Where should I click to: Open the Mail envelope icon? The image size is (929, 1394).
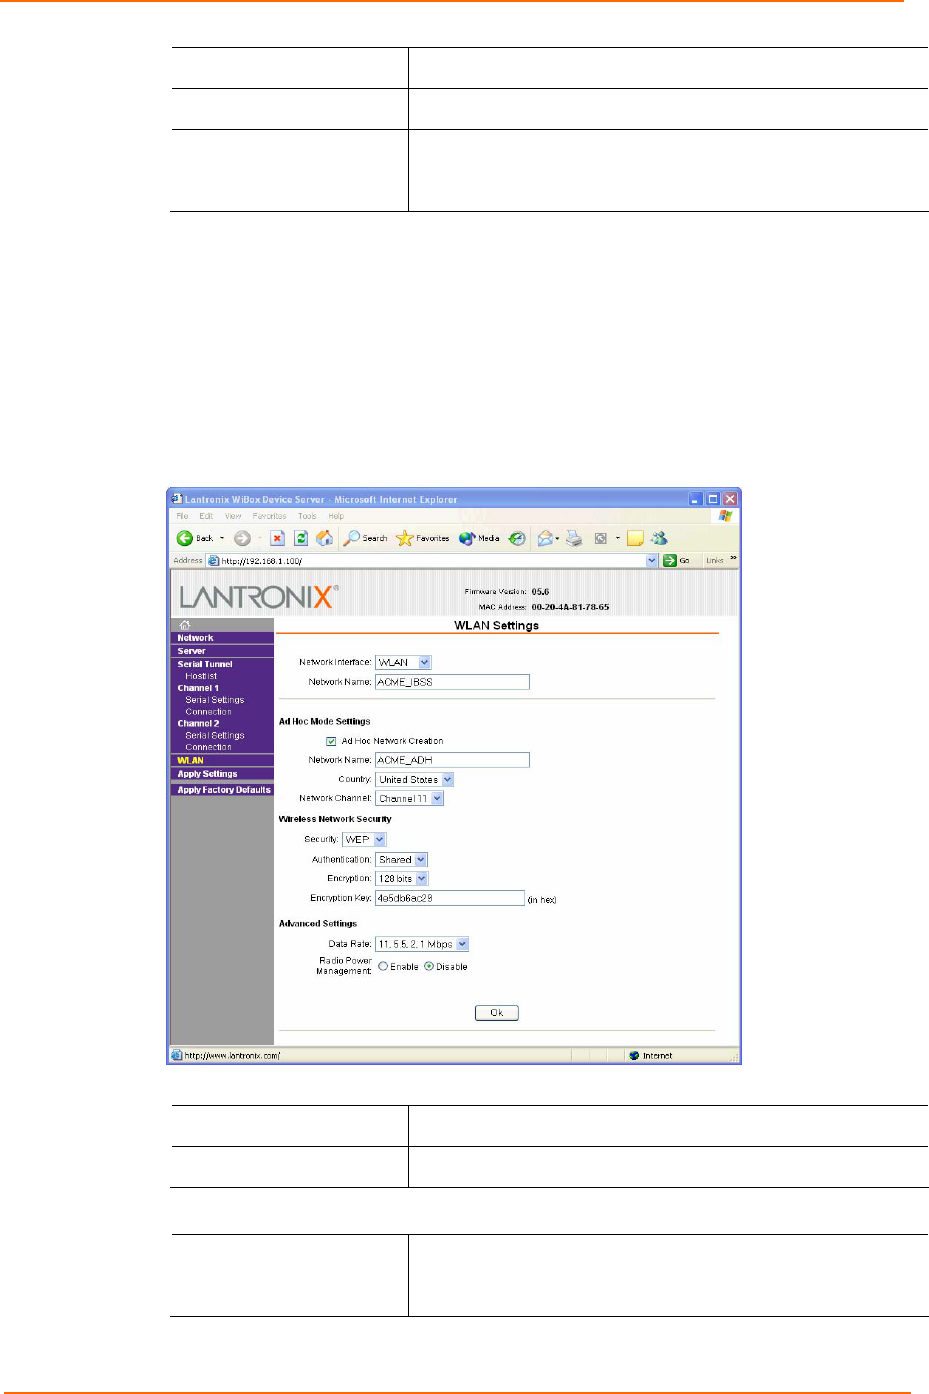click(x=545, y=538)
